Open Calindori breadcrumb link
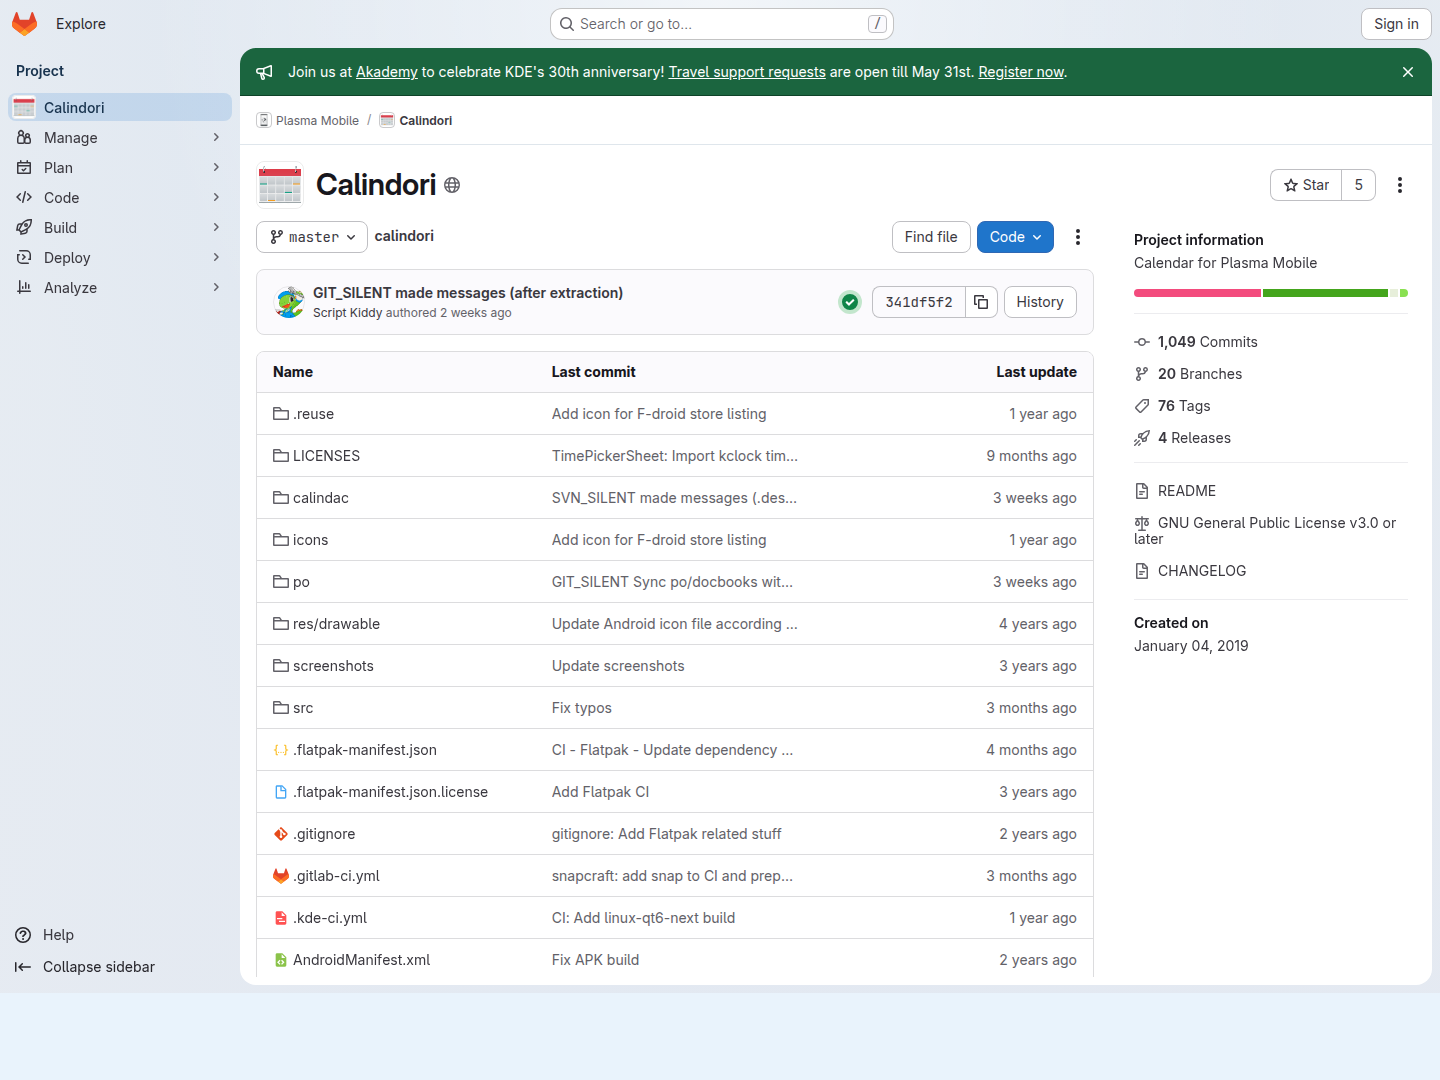 (426, 120)
